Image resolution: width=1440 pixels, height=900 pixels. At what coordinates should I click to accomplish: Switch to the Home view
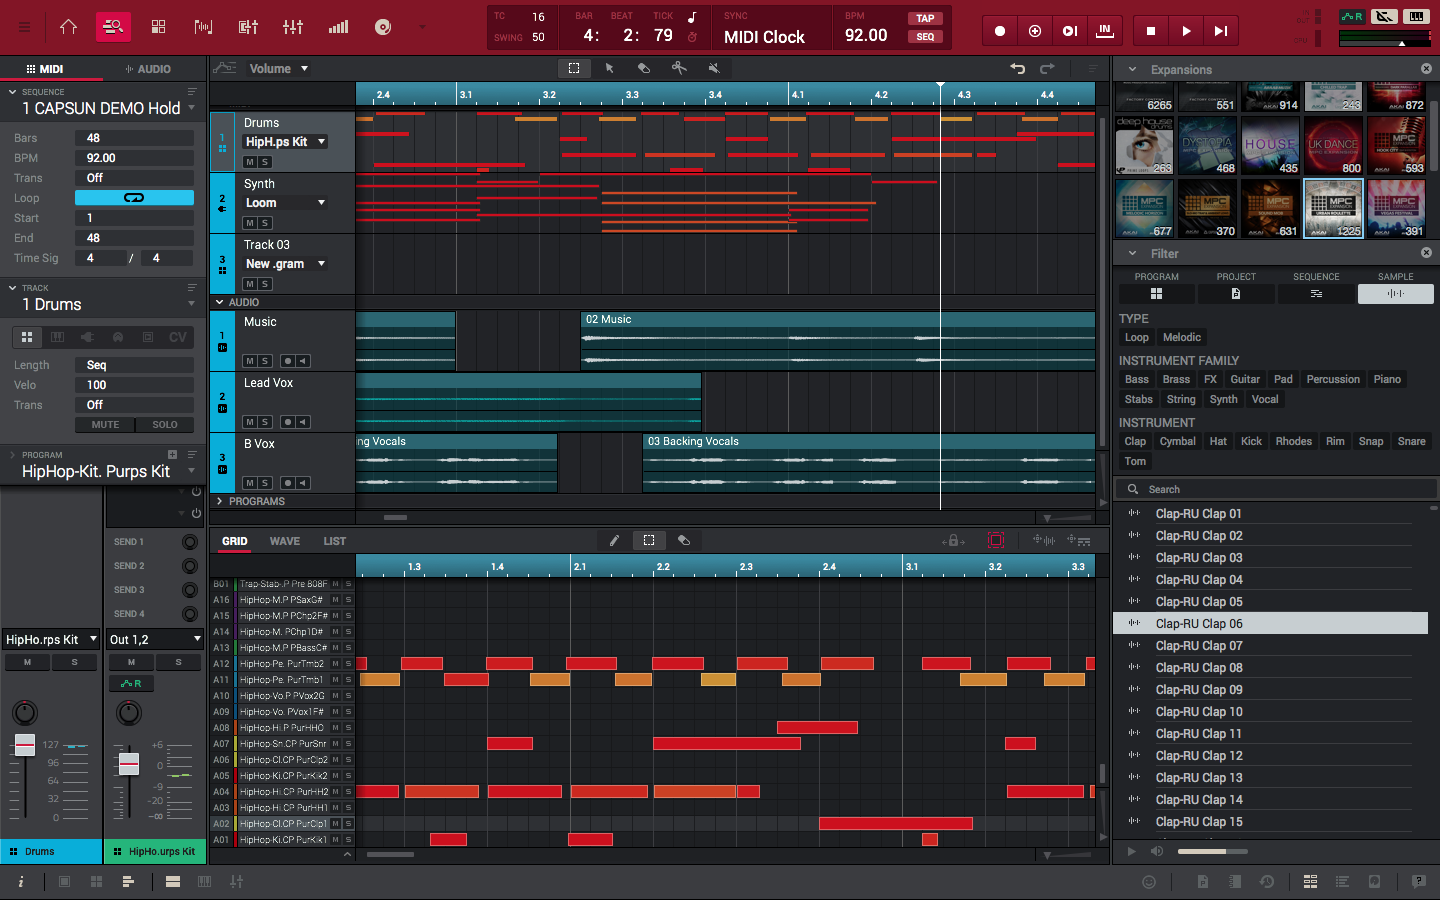[x=67, y=27]
